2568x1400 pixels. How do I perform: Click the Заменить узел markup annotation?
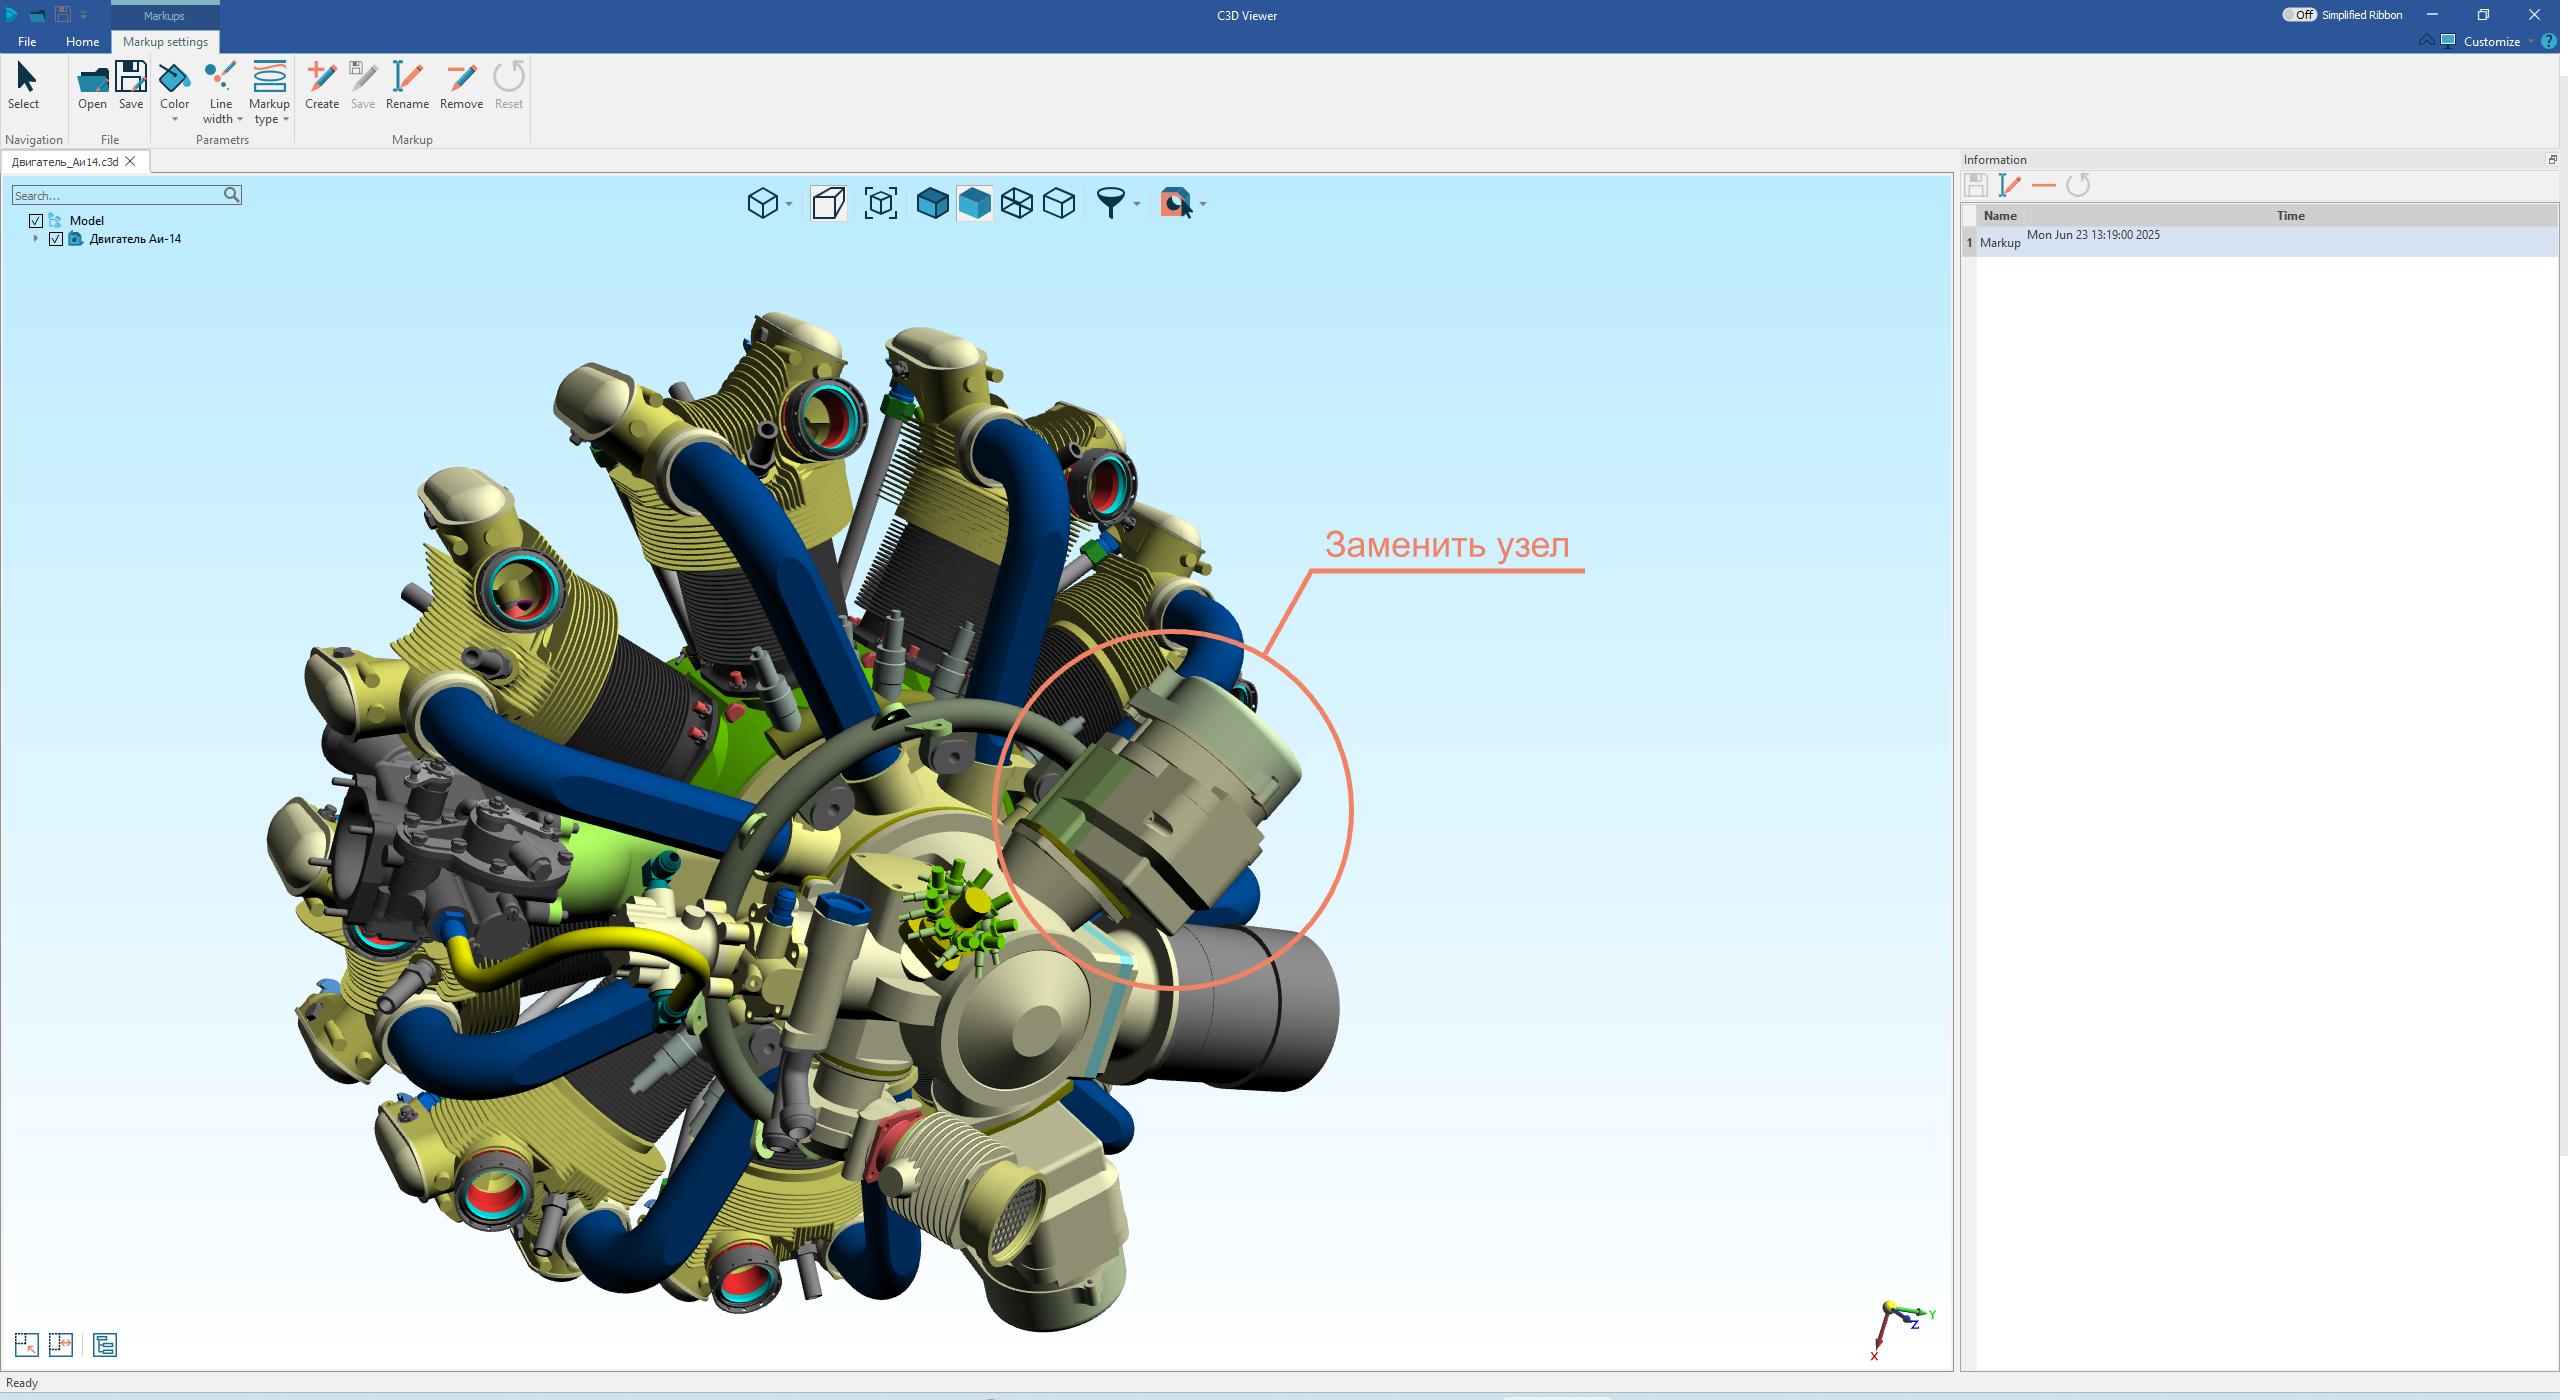pos(1447,545)
